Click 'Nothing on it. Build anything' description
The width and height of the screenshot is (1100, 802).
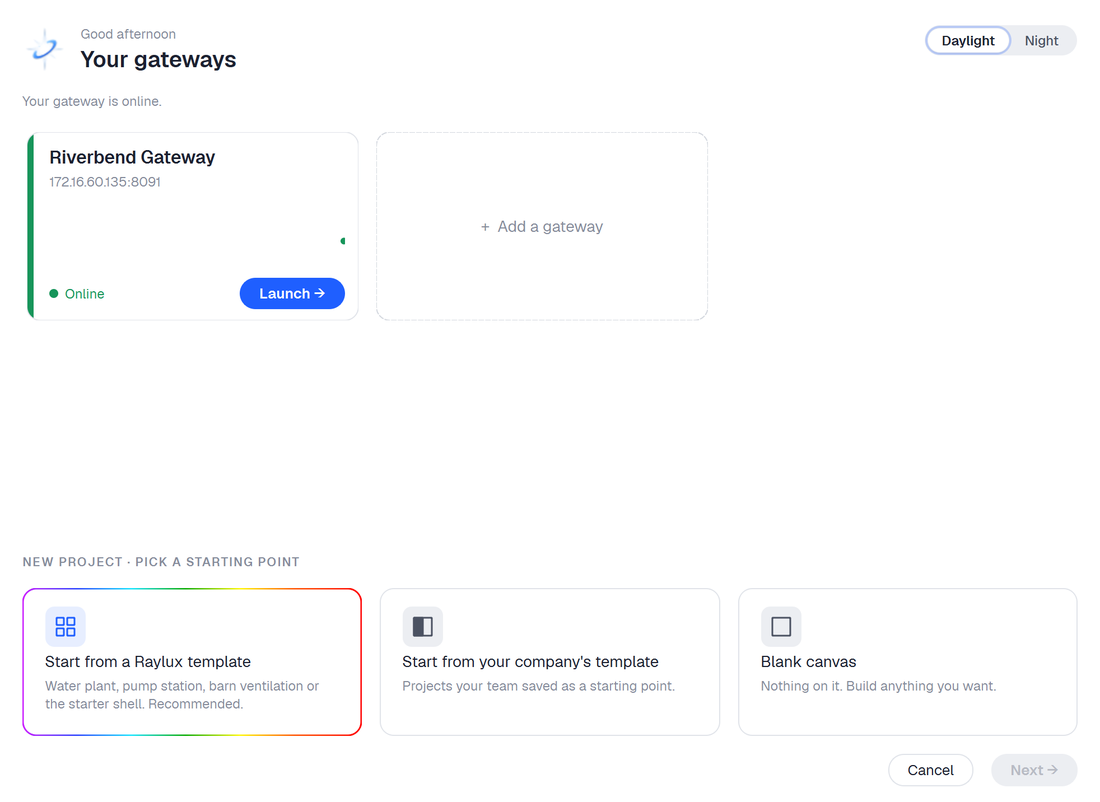point(878,686)
